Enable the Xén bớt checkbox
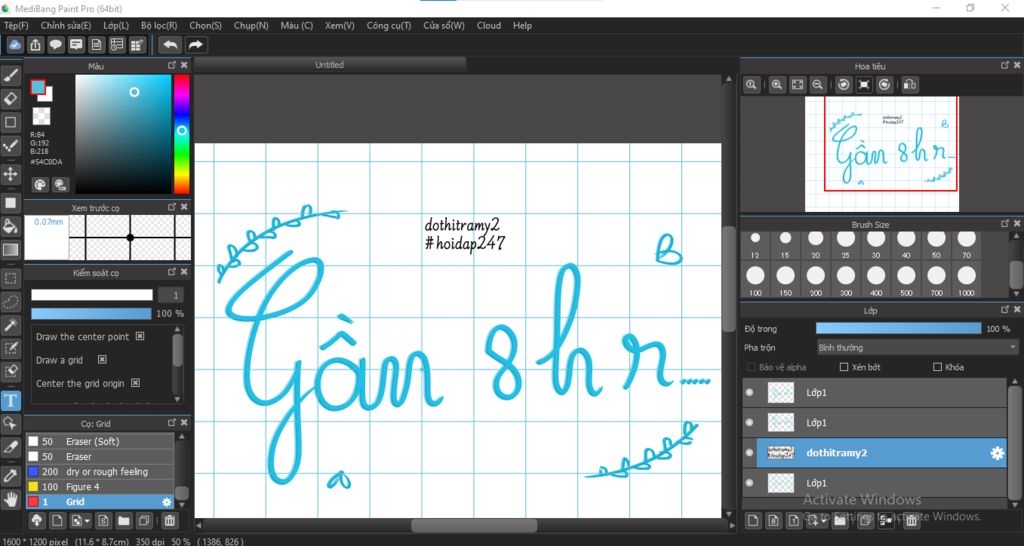Viewport: 1024px width, 546px height. 844,367
